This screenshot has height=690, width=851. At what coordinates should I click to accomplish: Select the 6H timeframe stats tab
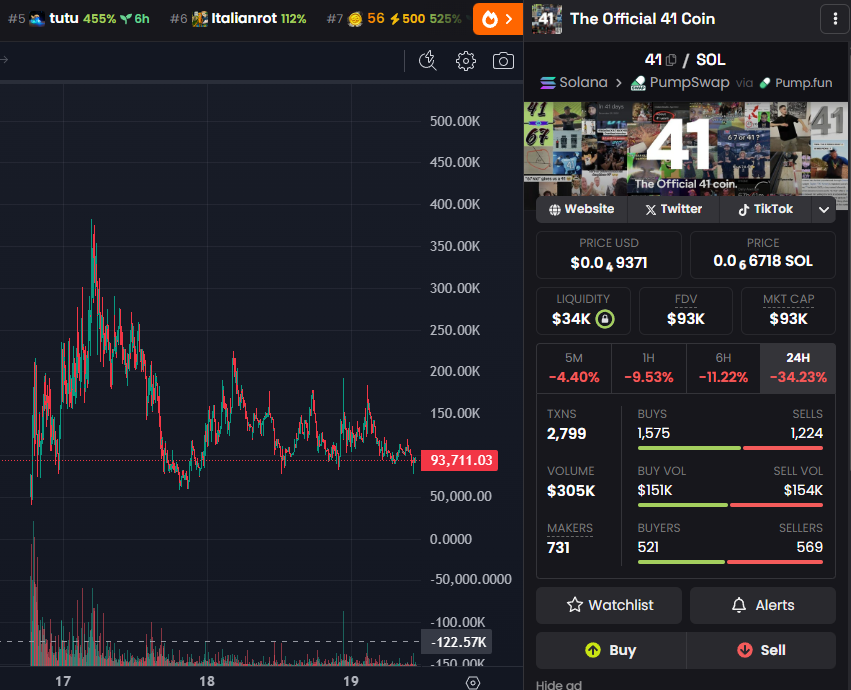click(x=723, y=368)
